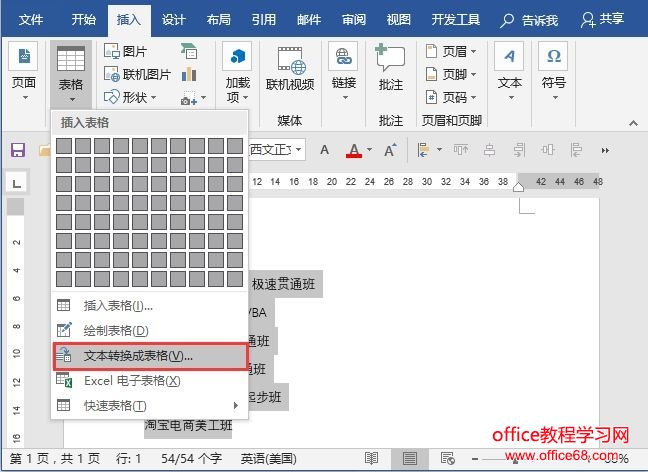Screen dimensions: 648x472
Task: Open the 符号 symbol group
Action: (x=553, y=72)
